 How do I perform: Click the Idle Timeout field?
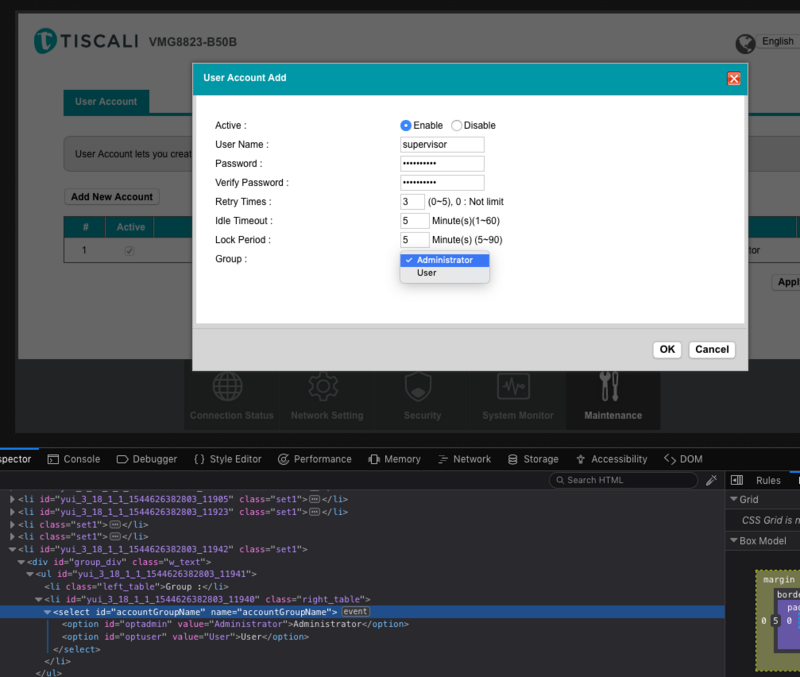[x=414, y=221]
